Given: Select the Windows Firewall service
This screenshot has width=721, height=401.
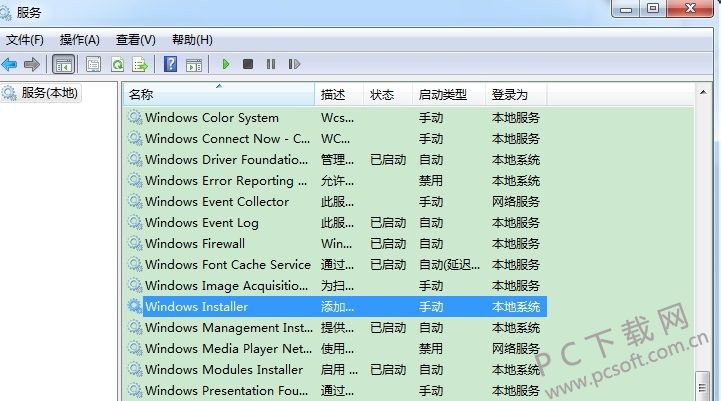Looking at the screenshot, I should tap(338, 244).
